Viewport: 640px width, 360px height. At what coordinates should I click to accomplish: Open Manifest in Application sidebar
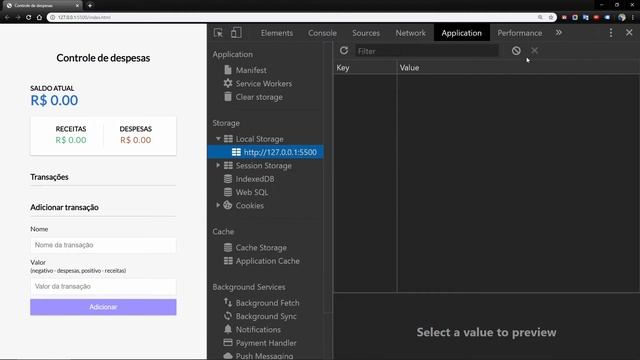(x=251, y=70)
